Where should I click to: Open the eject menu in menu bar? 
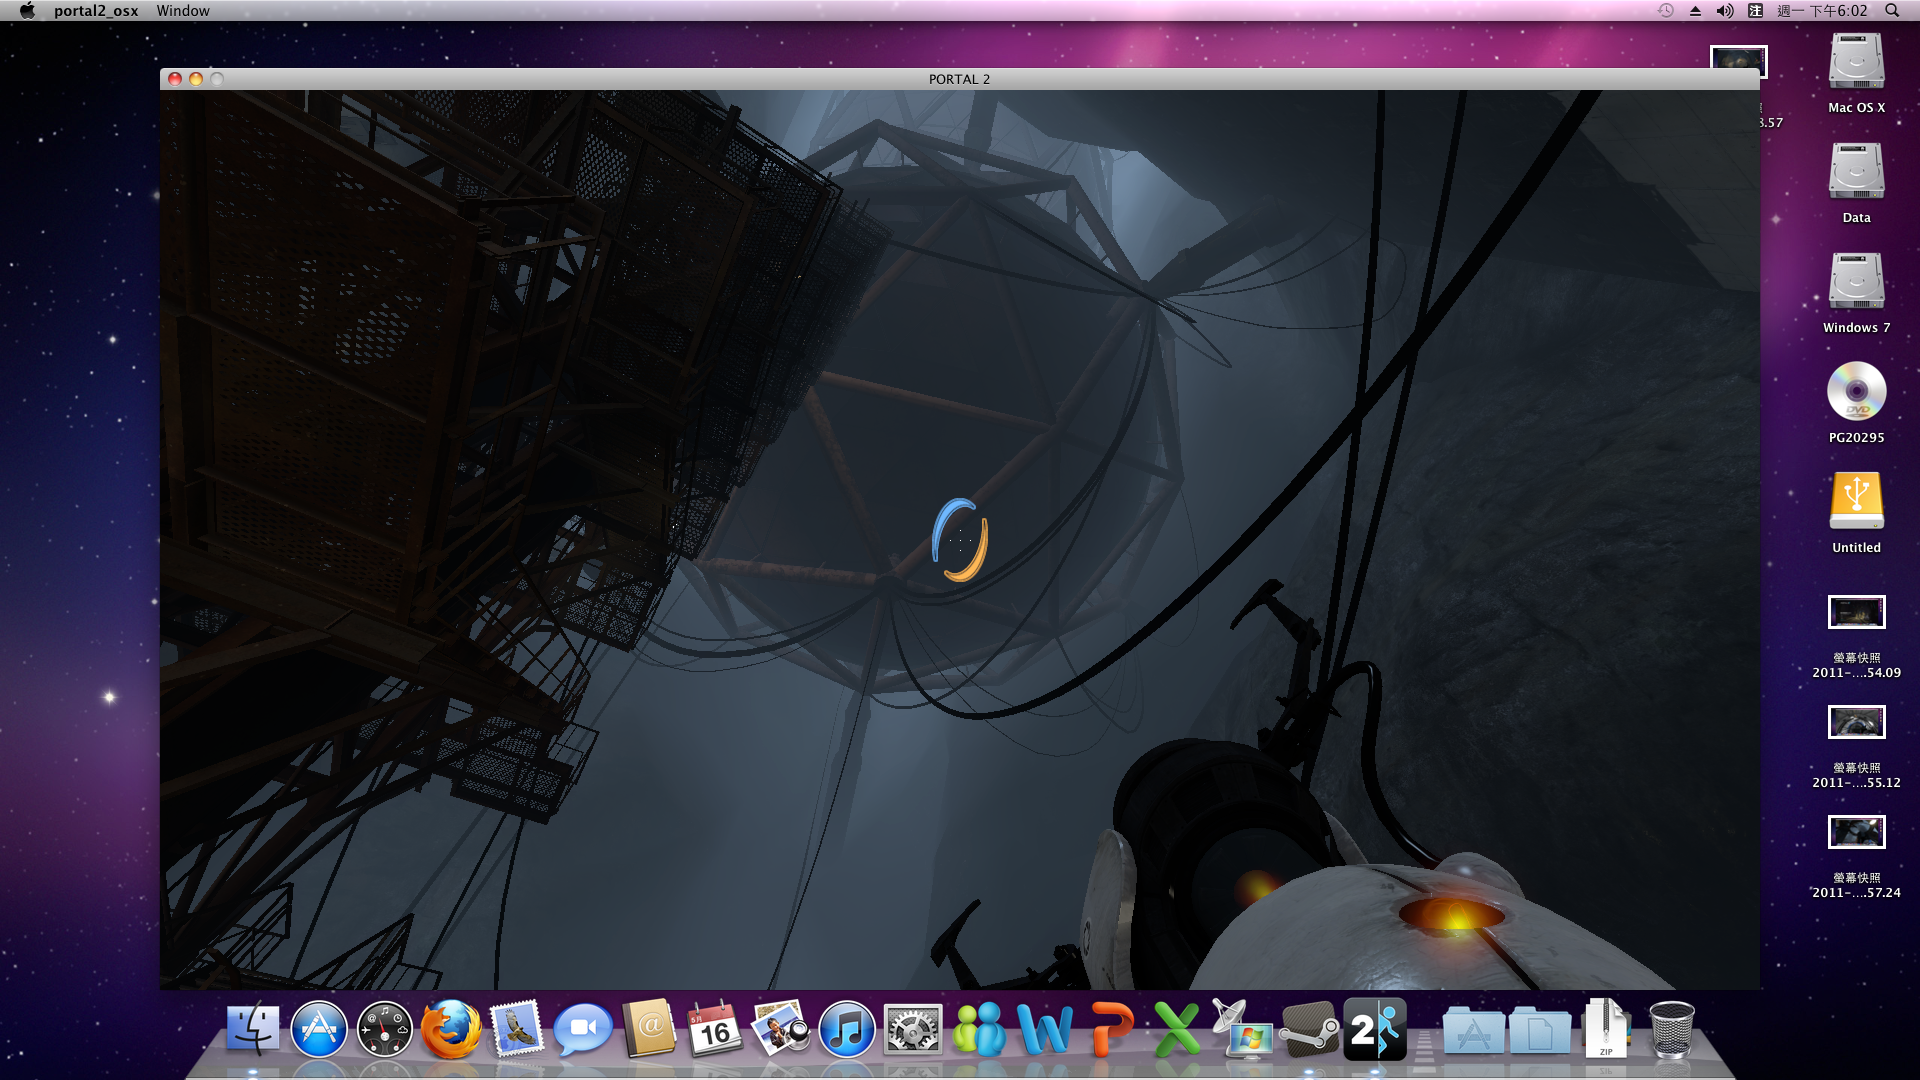(1695, 11)
